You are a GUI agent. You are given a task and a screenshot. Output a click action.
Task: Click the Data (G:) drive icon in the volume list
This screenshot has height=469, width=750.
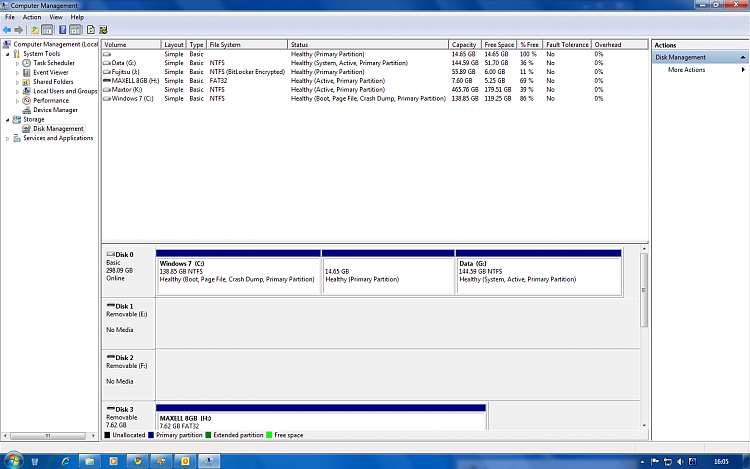click(x=107, y=63)
